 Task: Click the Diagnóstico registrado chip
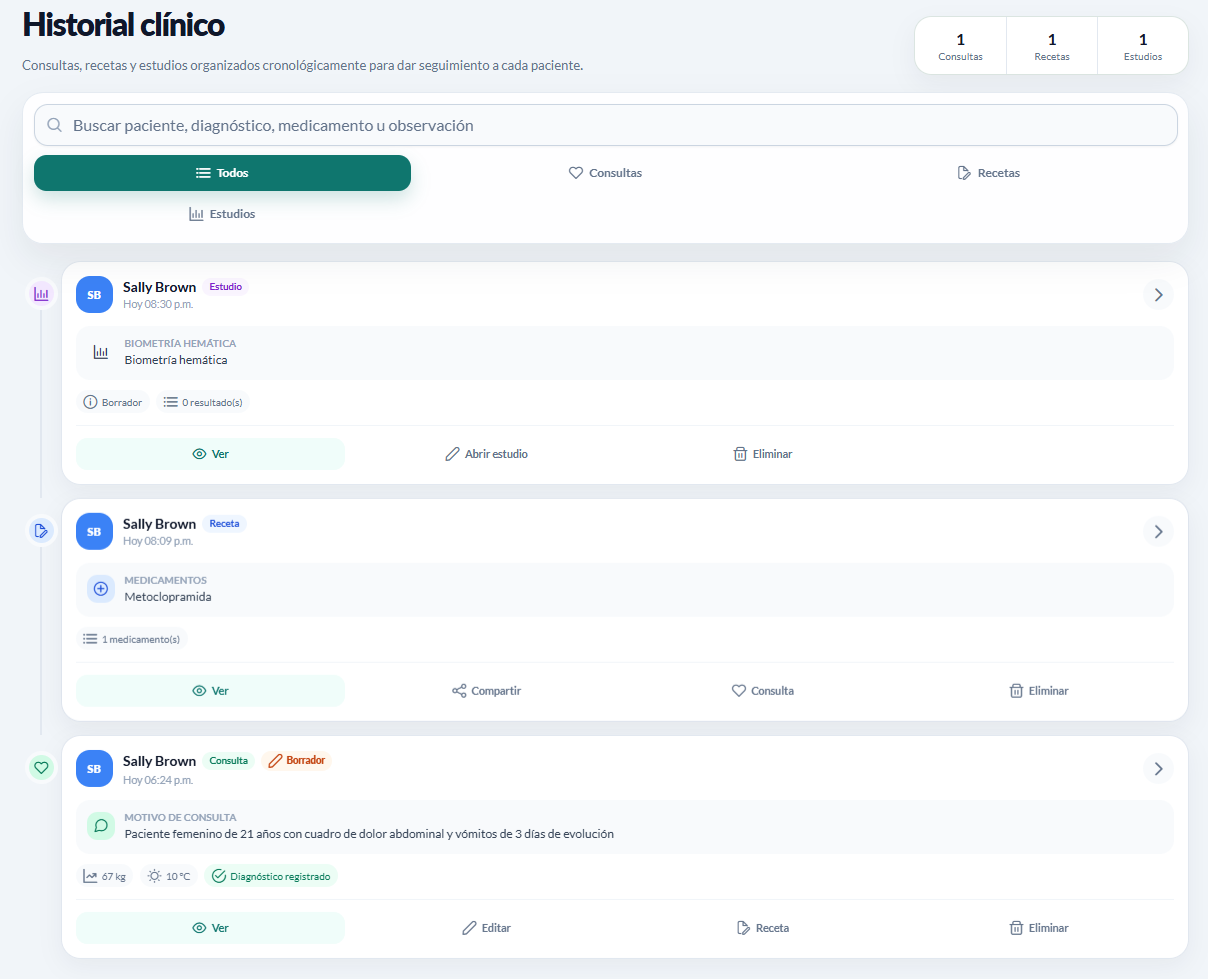(x=271, y=876)
